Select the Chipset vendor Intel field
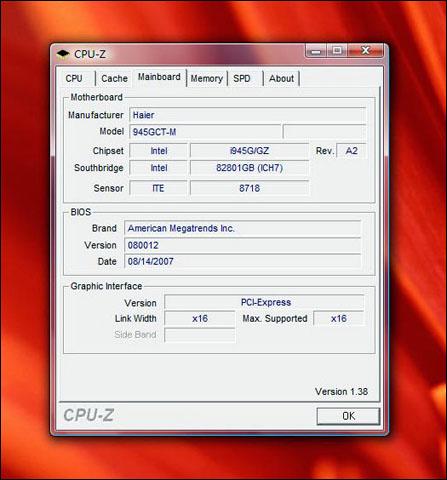 [x=159, y=151]
